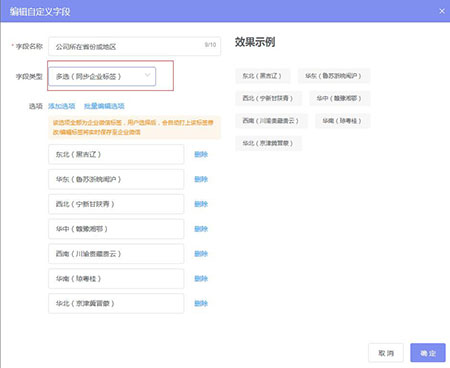The width and height of the screenshot is (450, 368).
Task: Delete the 东北（黑吉辽）option
Action: tap(201, 154)
